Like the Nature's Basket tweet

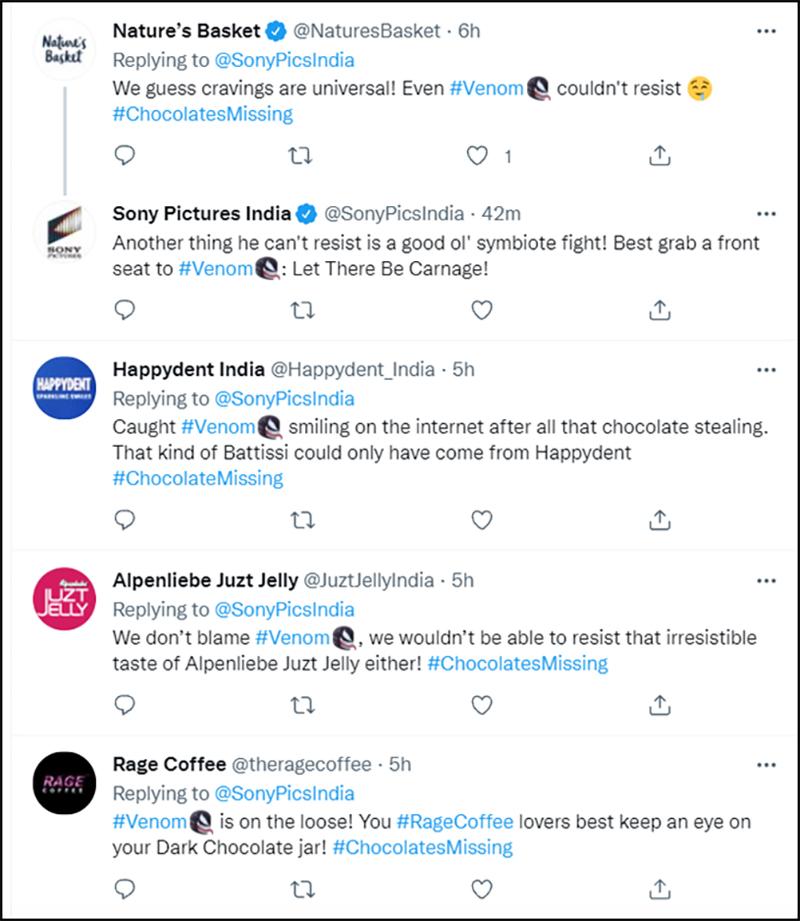(477, 156)
